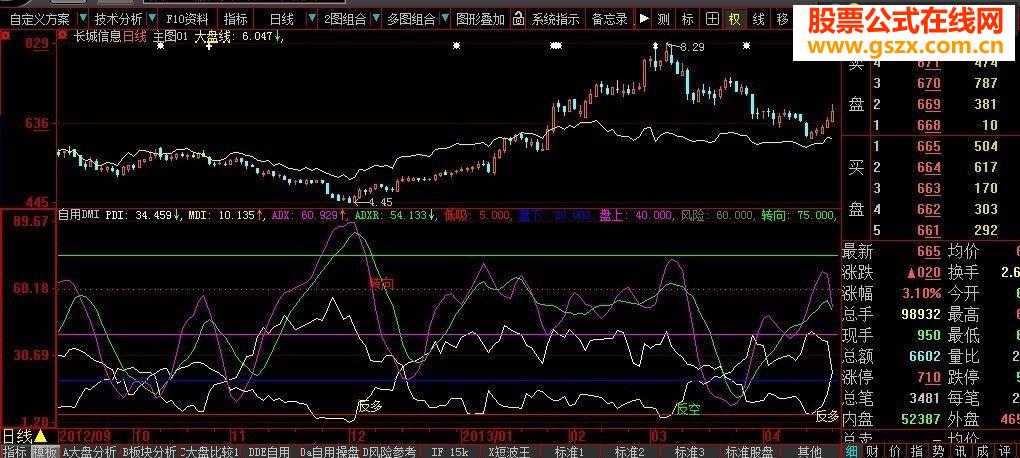Click the 日线 label at bottom left
Viewport: 1020px width, 458px height.
(18, 436)
